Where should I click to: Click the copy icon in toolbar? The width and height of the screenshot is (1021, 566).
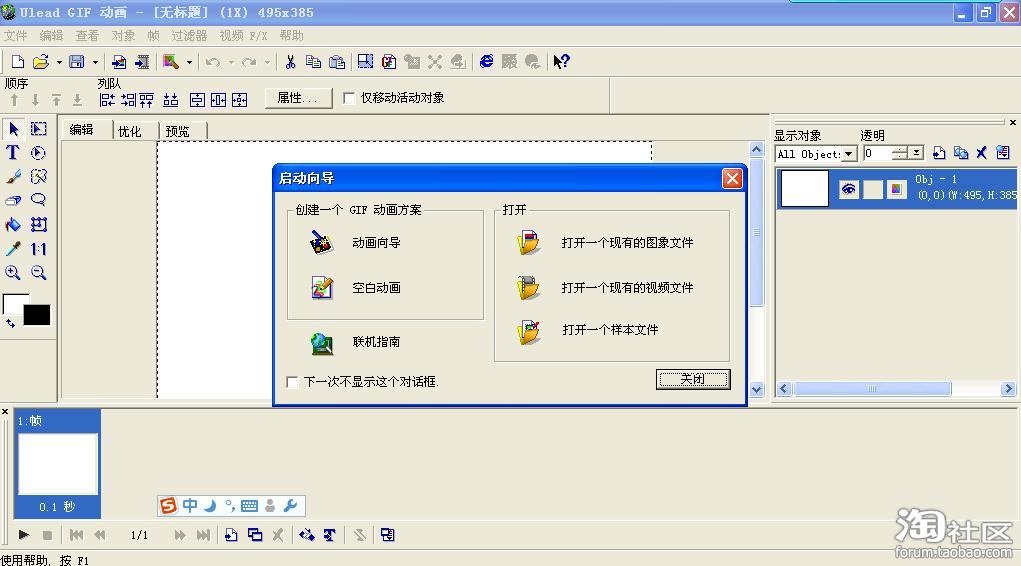[x=313, y=62]
